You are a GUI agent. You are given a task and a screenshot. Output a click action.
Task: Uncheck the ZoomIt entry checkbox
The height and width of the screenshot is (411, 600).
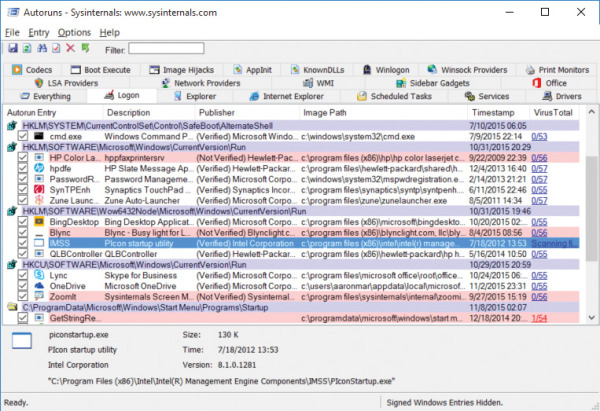[x=23, y=297]
